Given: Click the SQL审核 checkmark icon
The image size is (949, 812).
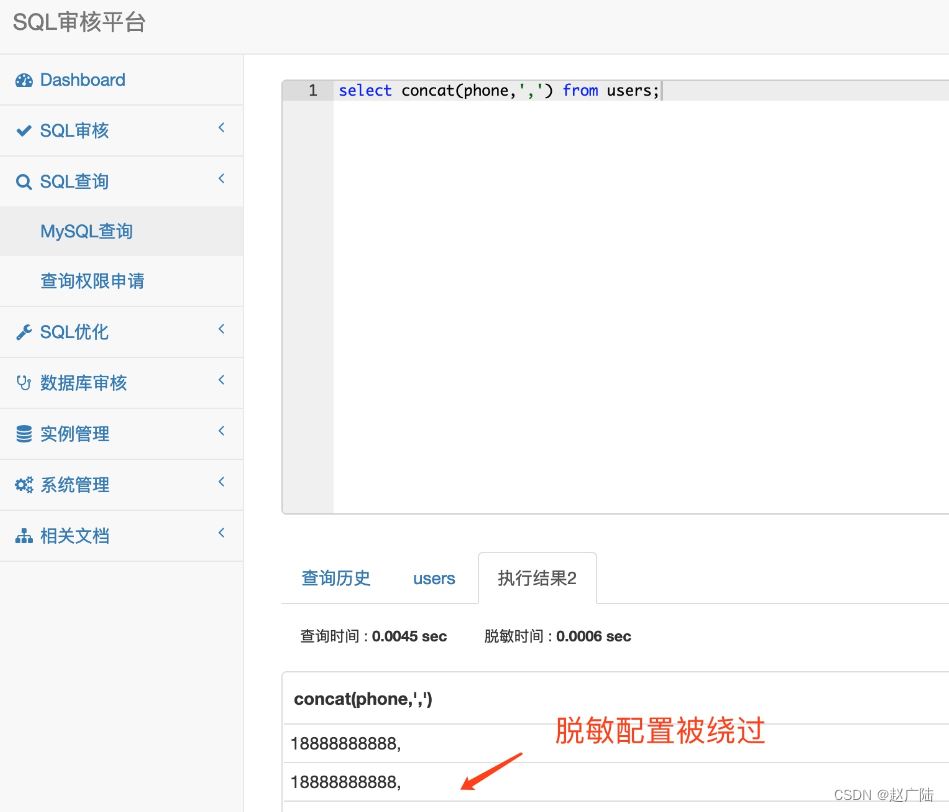Looking at the screenshot, I should tap(24, 131).
